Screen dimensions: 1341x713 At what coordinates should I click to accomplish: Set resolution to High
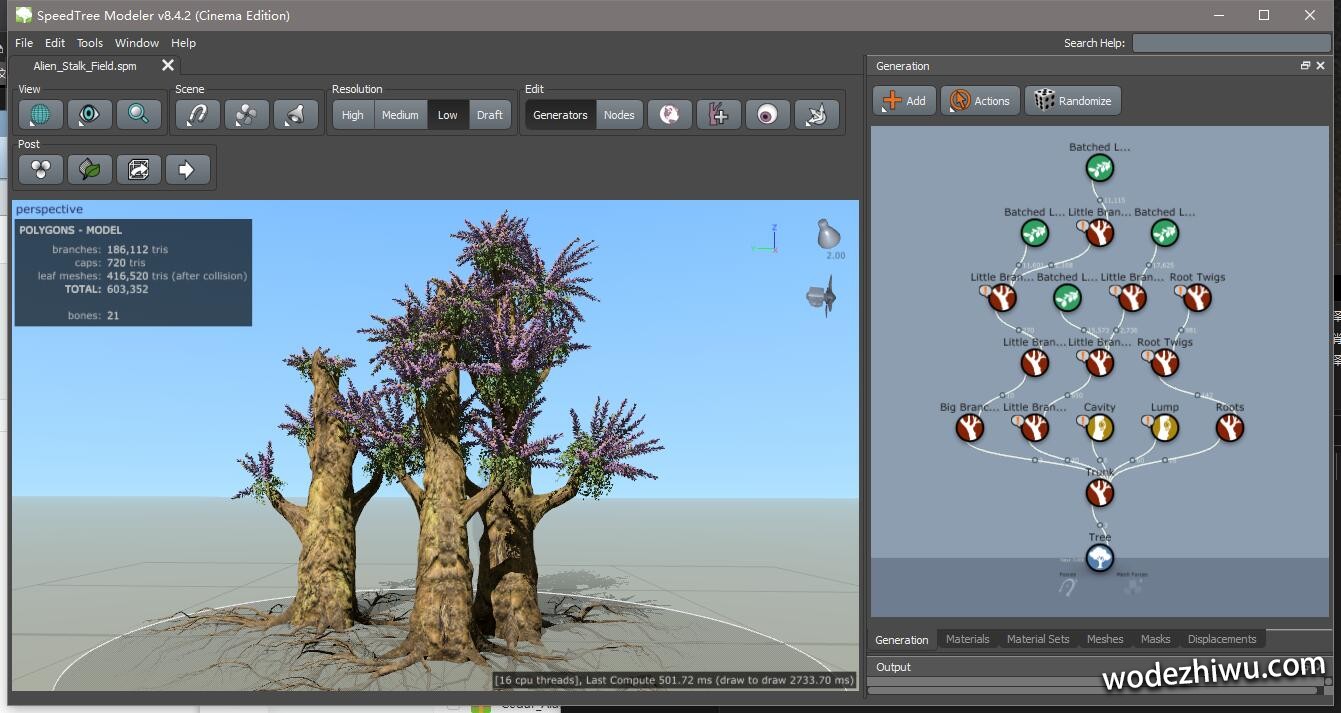coord(353,115)
